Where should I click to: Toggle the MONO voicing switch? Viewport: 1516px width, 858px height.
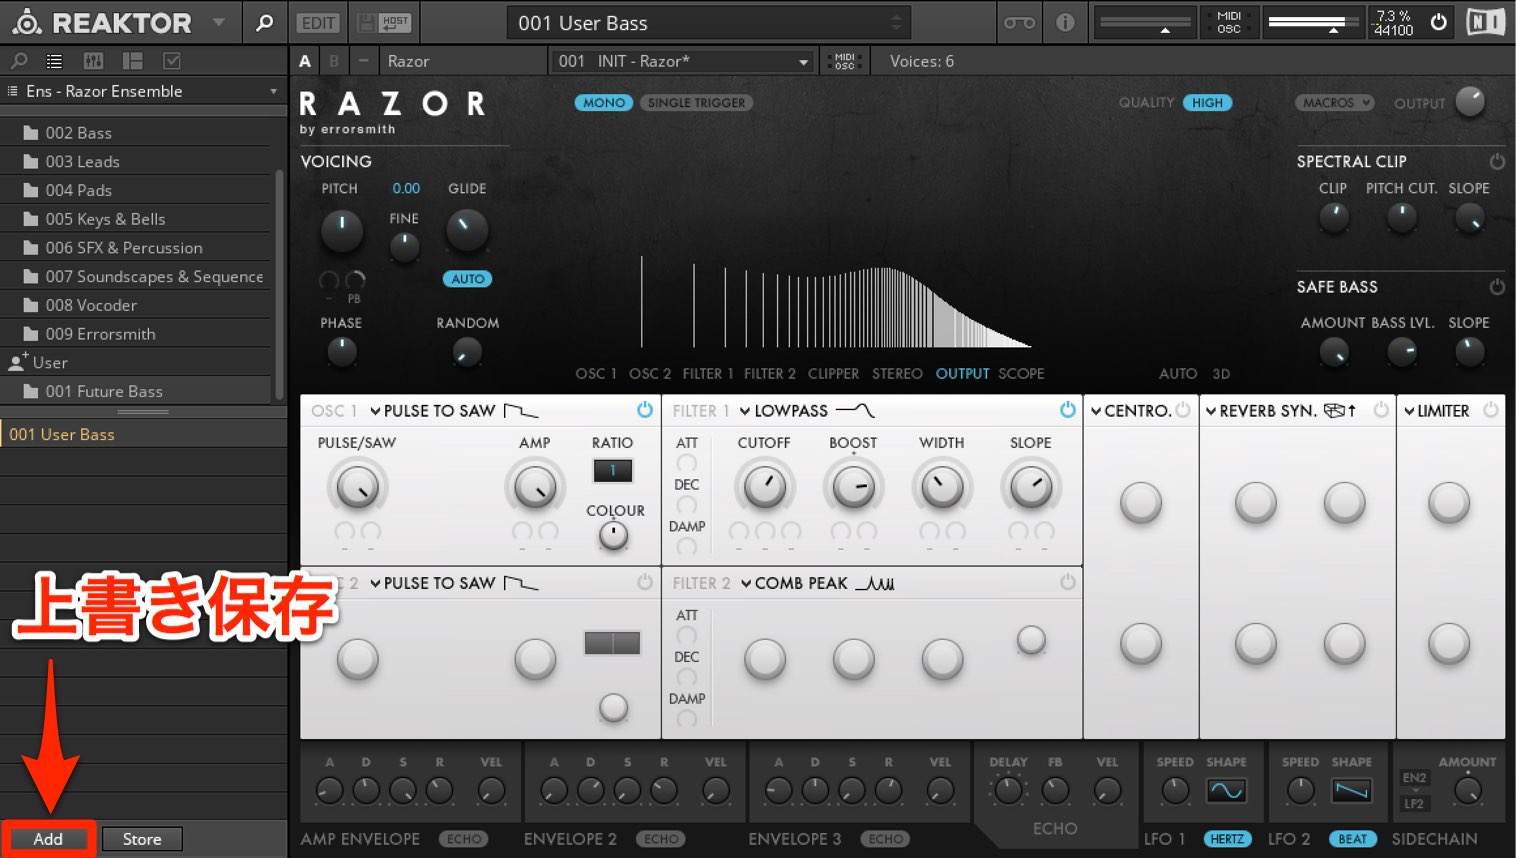pyautogui.click(x=604, y=103)
